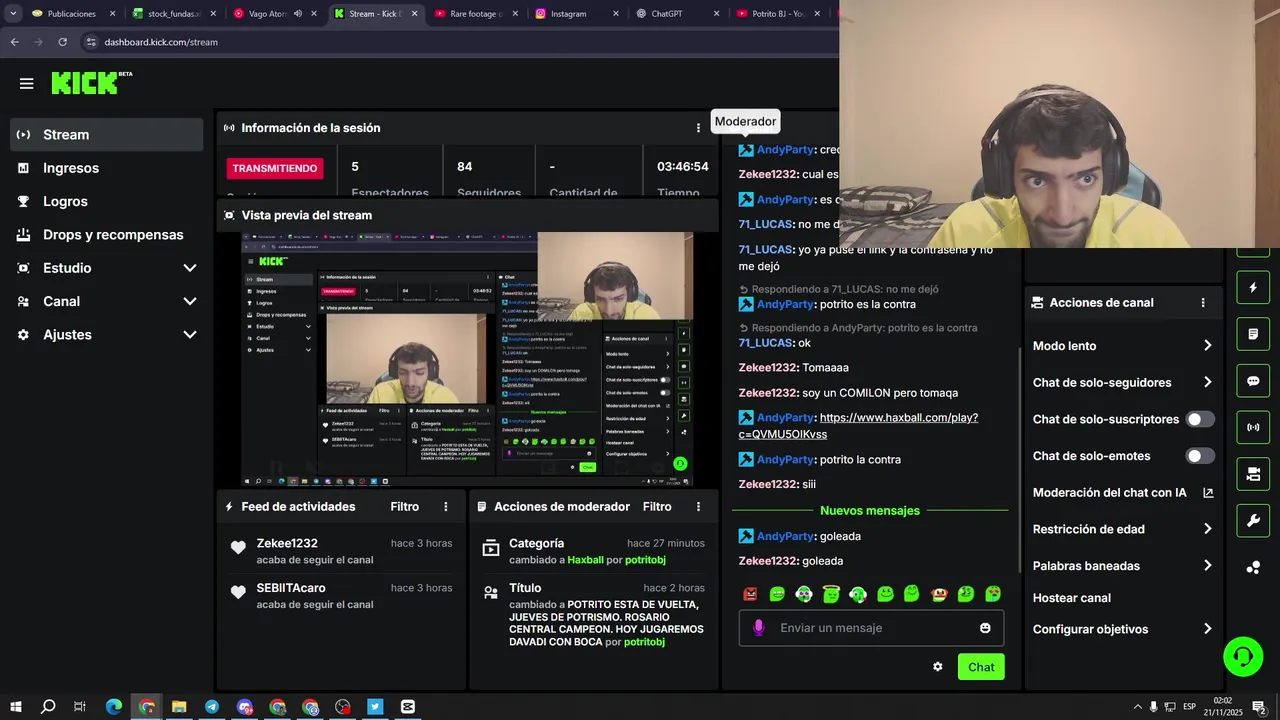Image resolution: width=1280 pixels, height=720 pixels.
Task: Insert the red angry emote
Action: pos(750,594)
